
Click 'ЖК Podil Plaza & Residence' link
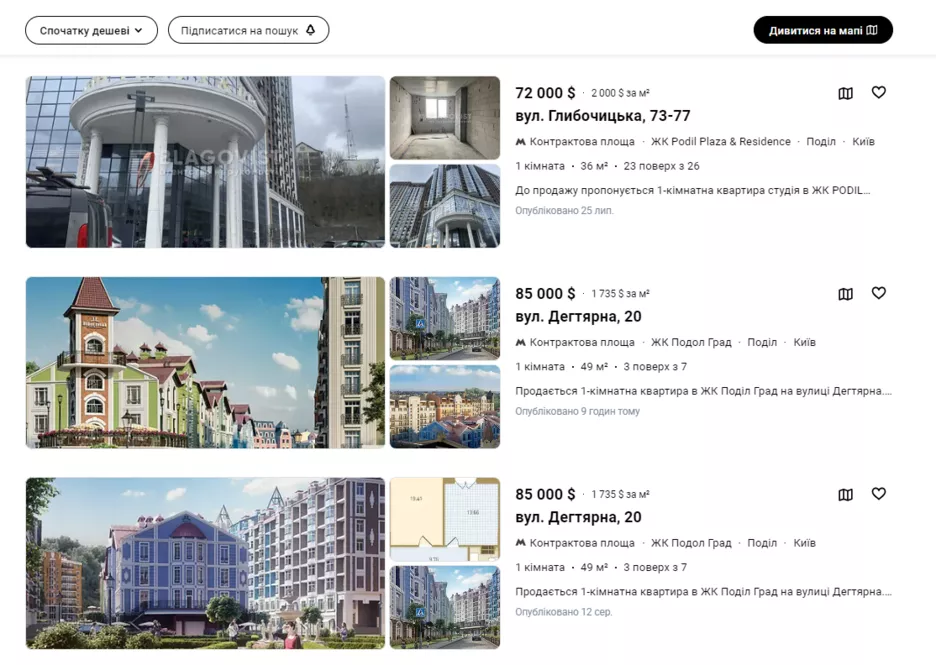[x=720, y=142]
